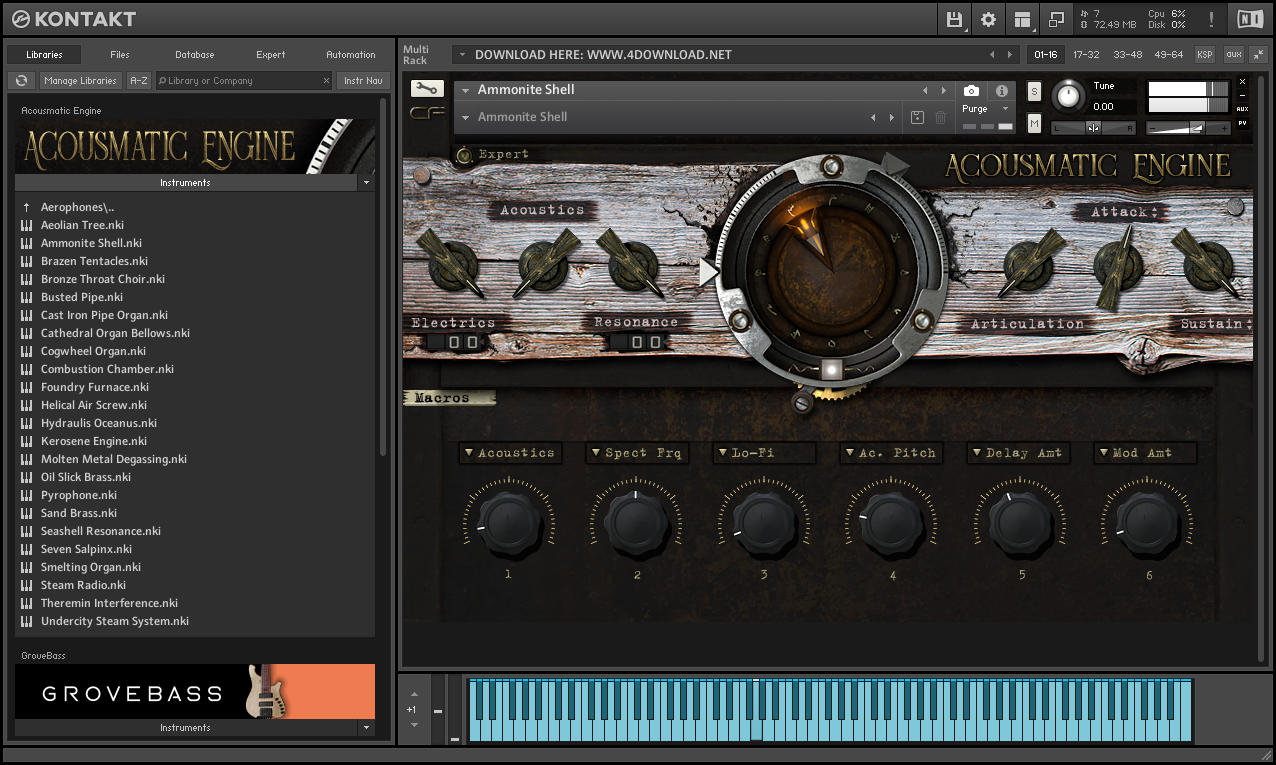Click previous instrument arrow beside Ammonite Shell
This screenshot has width=1276, height=765.
(x=926, y=90)
